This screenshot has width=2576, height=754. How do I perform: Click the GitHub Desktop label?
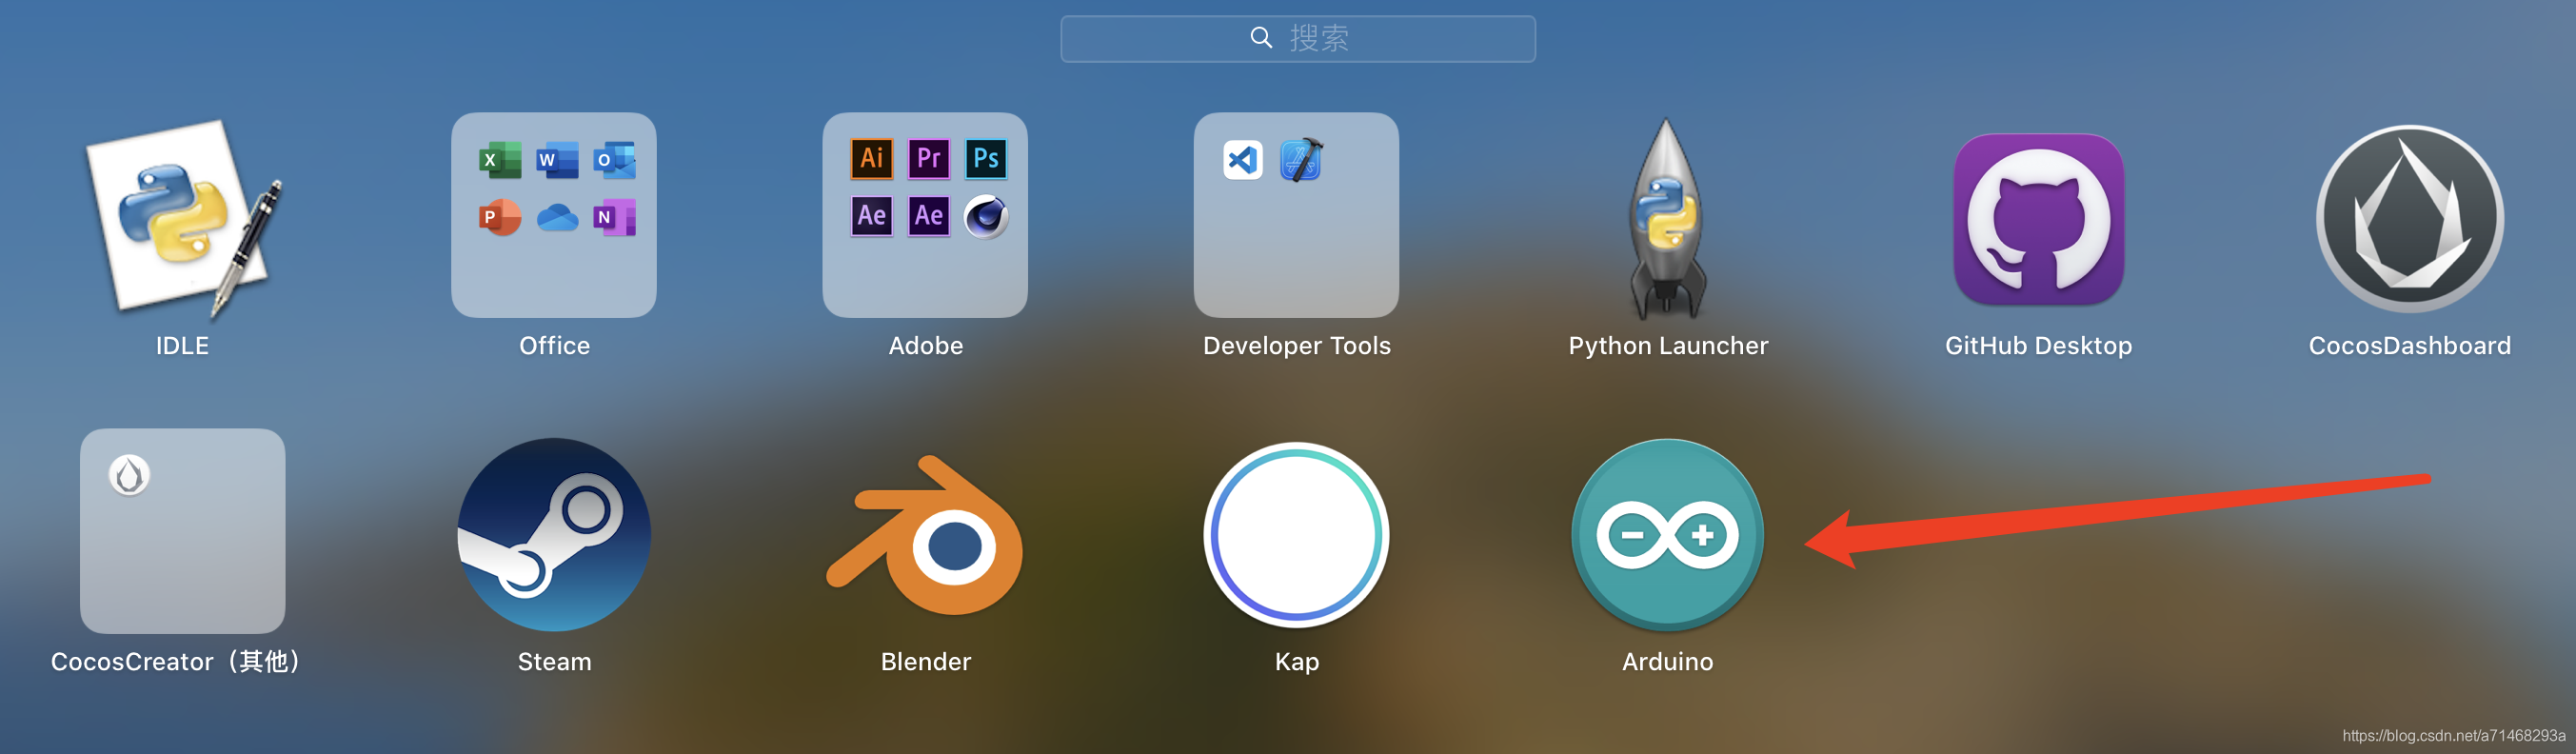point(2038,346)
